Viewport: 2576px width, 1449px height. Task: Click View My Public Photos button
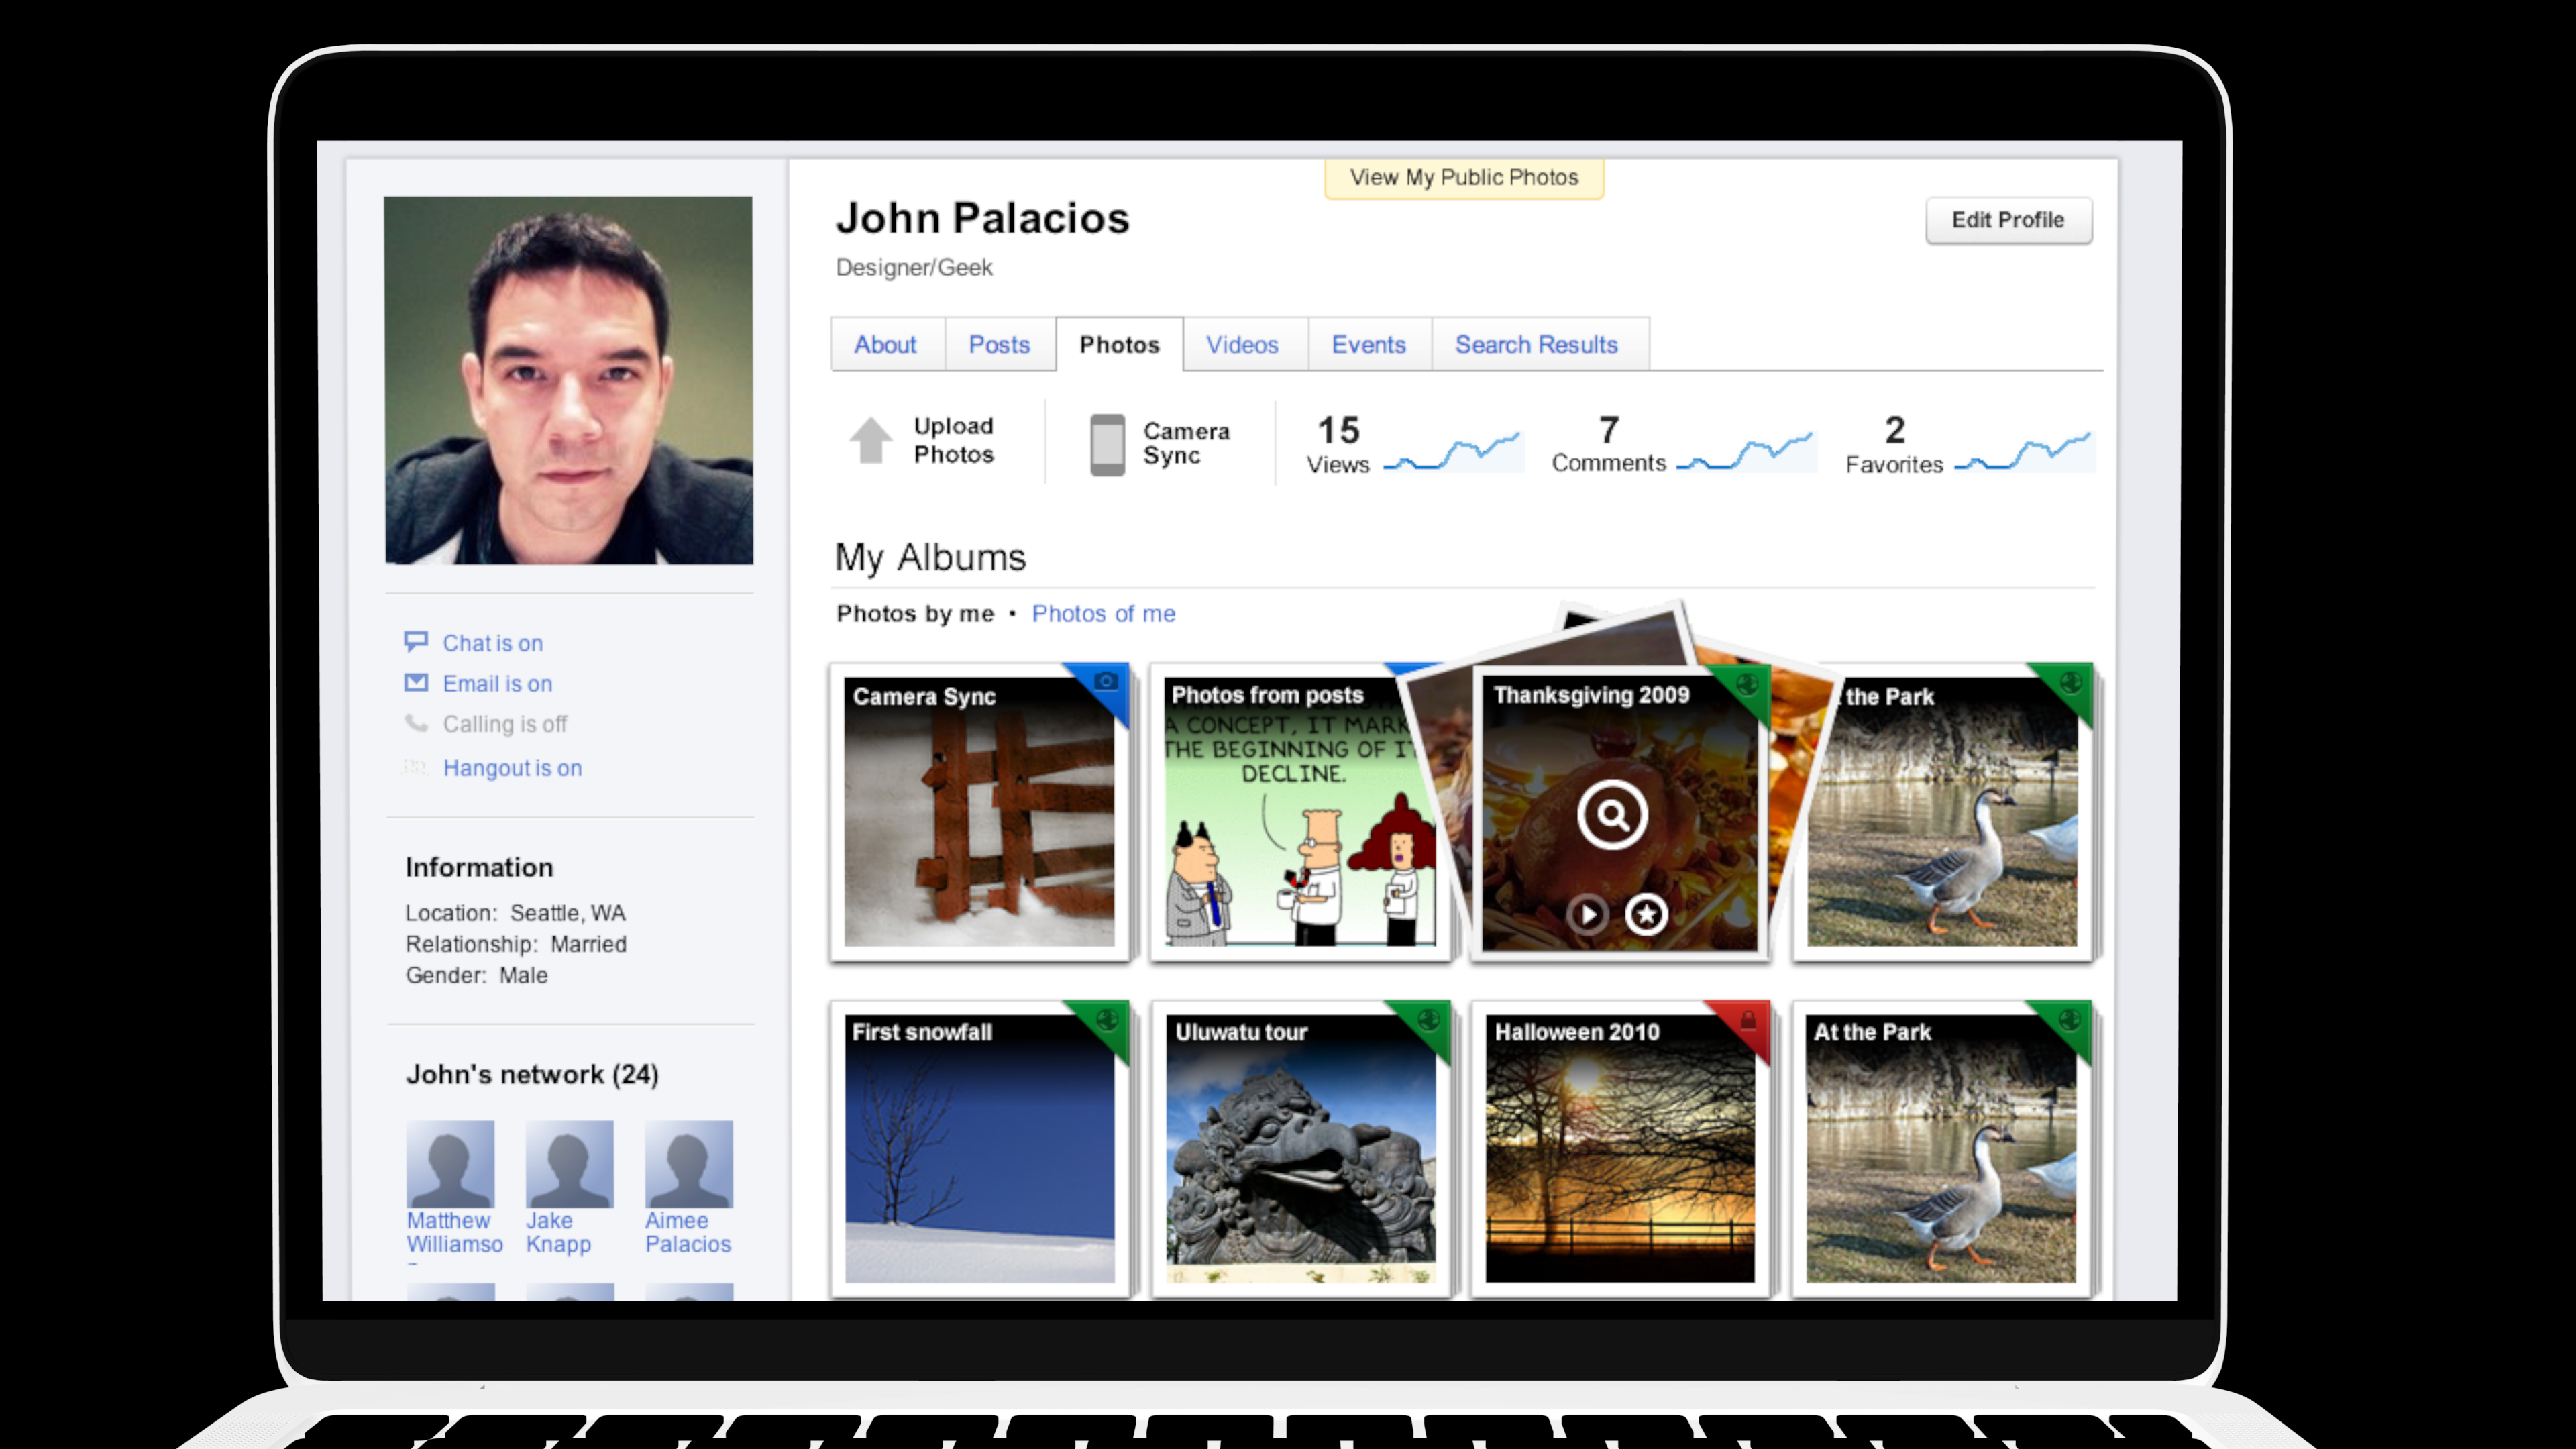1464,178
